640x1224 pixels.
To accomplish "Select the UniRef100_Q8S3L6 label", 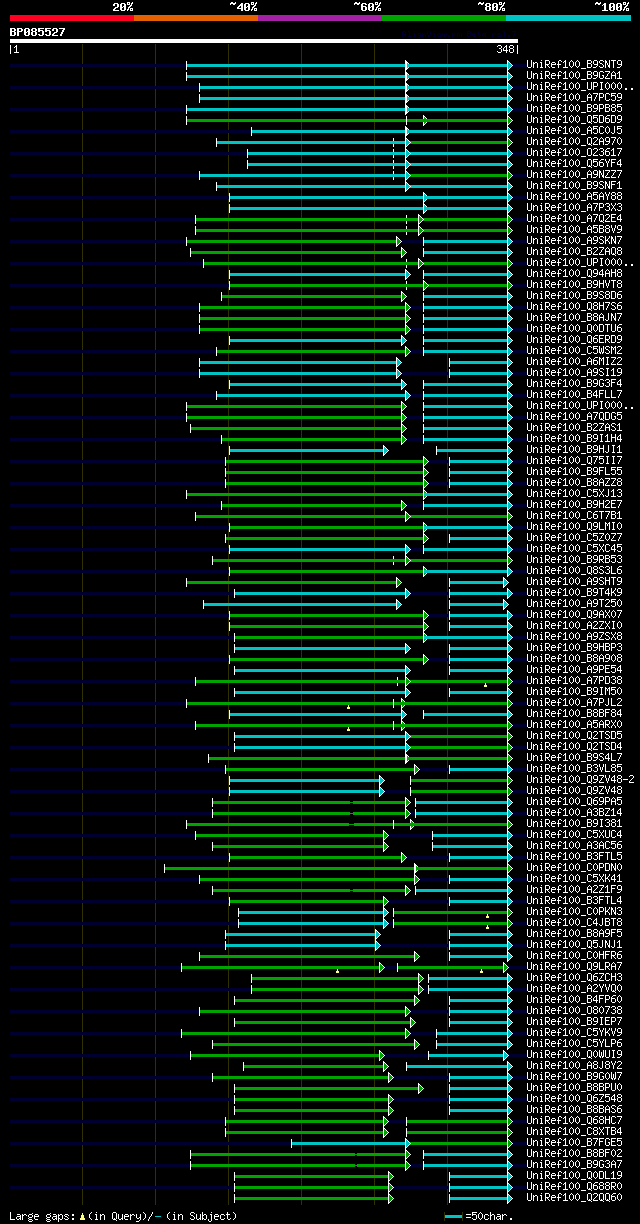I will pos(574,570).
